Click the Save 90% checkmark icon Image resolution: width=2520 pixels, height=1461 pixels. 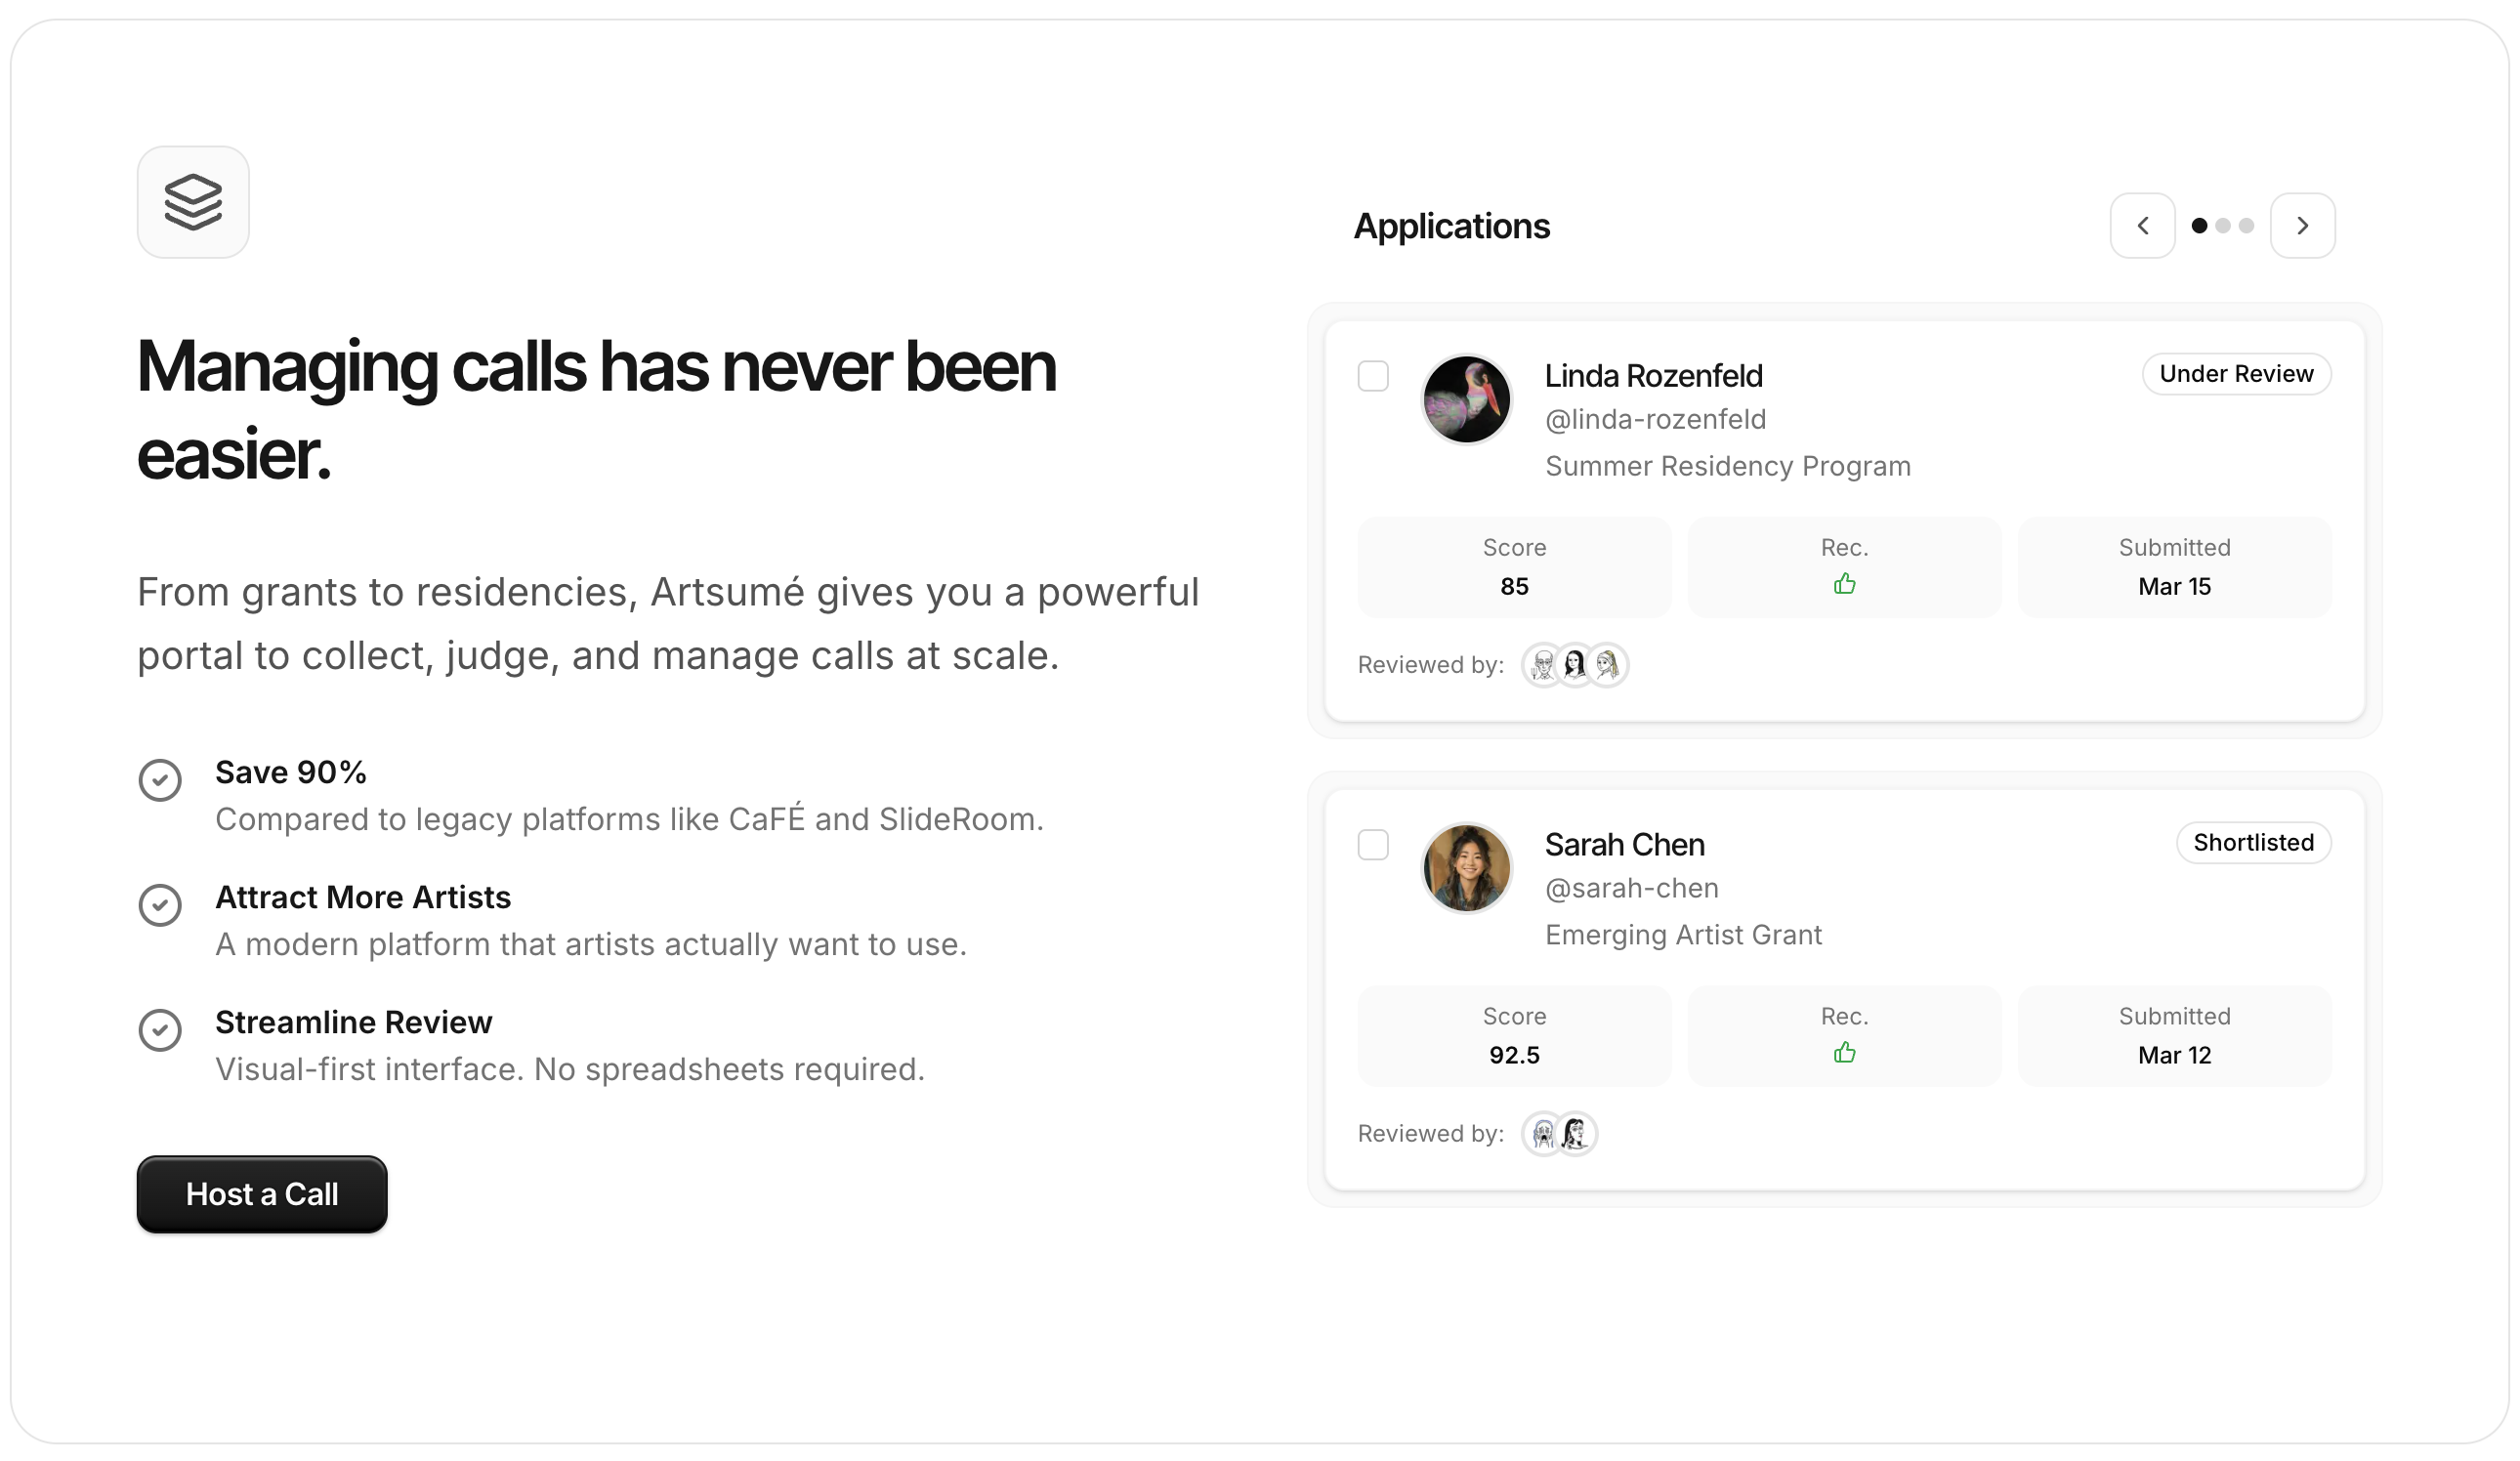pos(160,780)
